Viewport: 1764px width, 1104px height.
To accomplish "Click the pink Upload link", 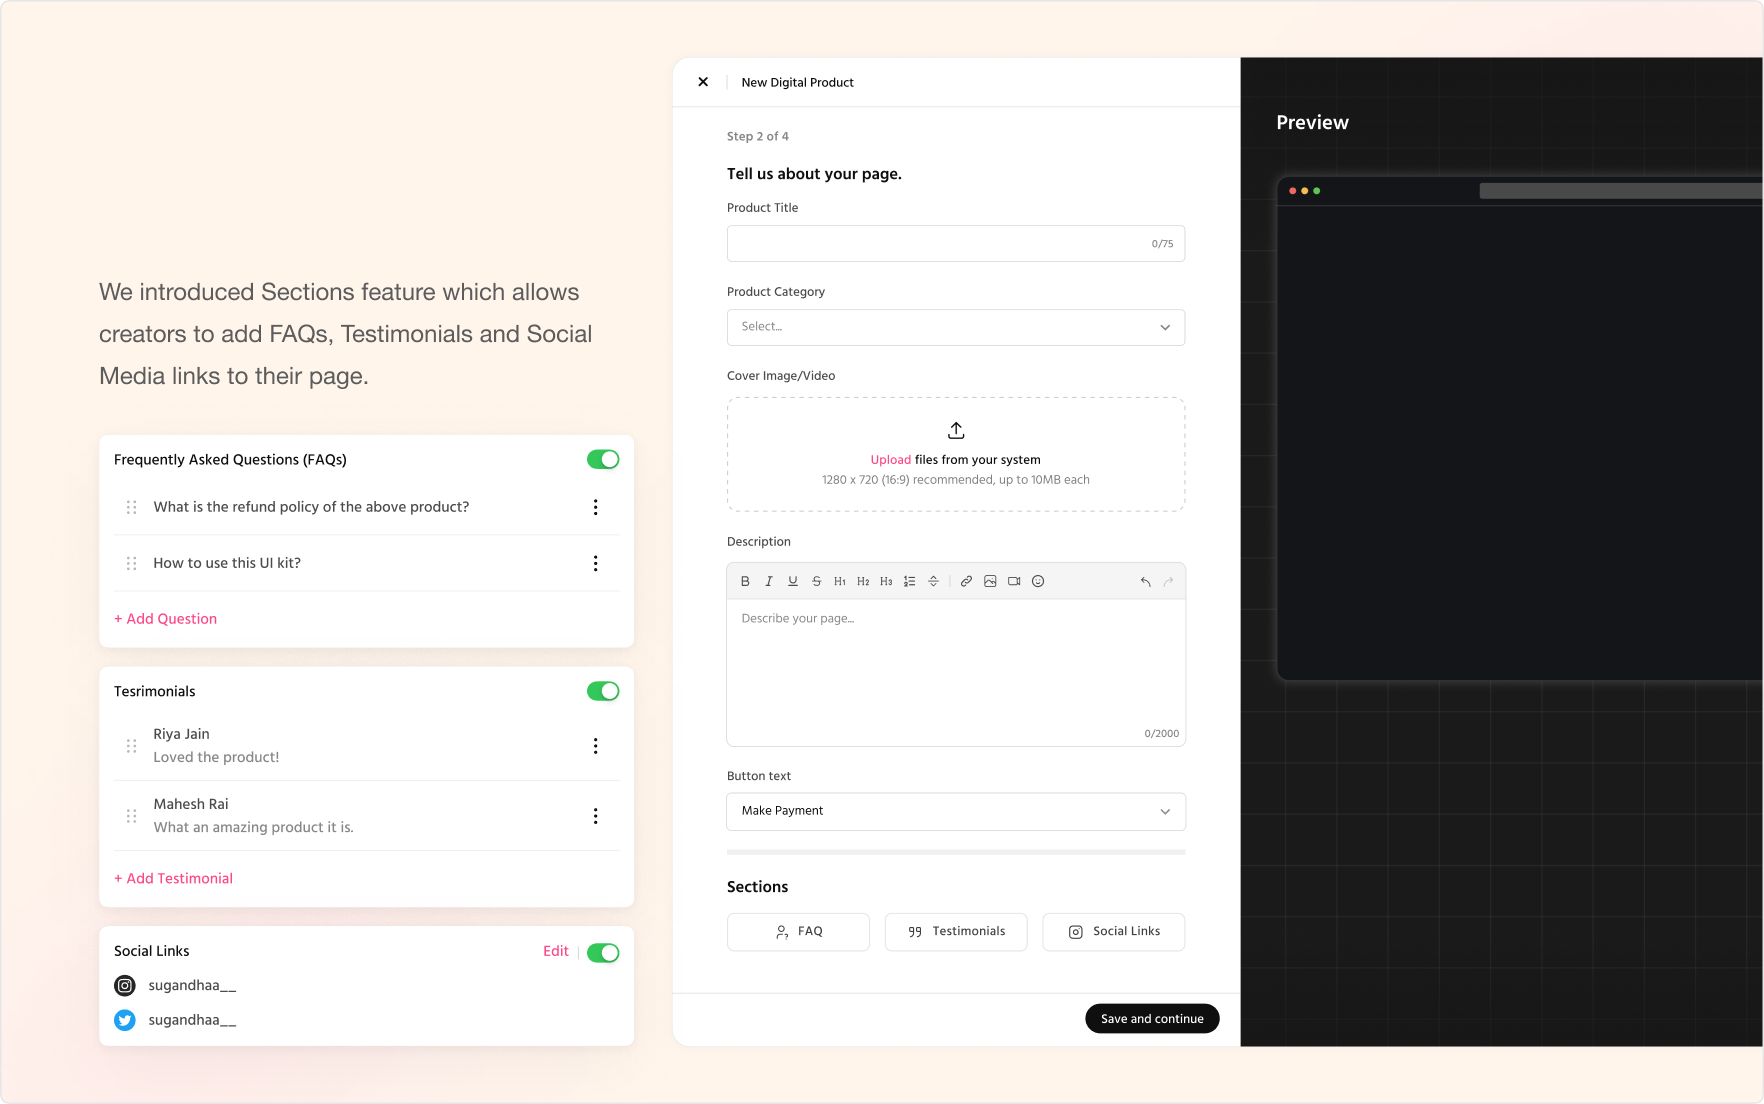I will click(890, 460).
